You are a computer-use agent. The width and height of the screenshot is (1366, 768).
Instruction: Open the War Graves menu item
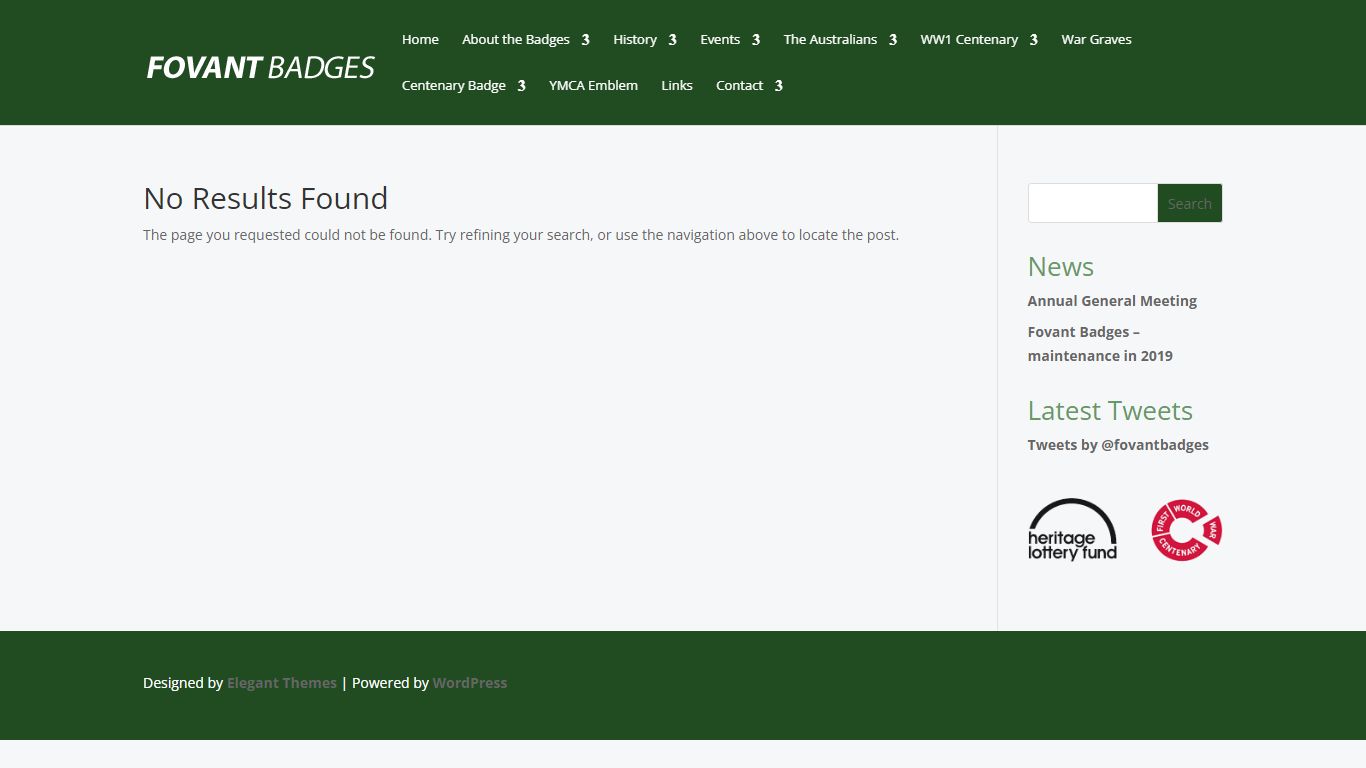pyautogui.click(x=1096, y=40)
